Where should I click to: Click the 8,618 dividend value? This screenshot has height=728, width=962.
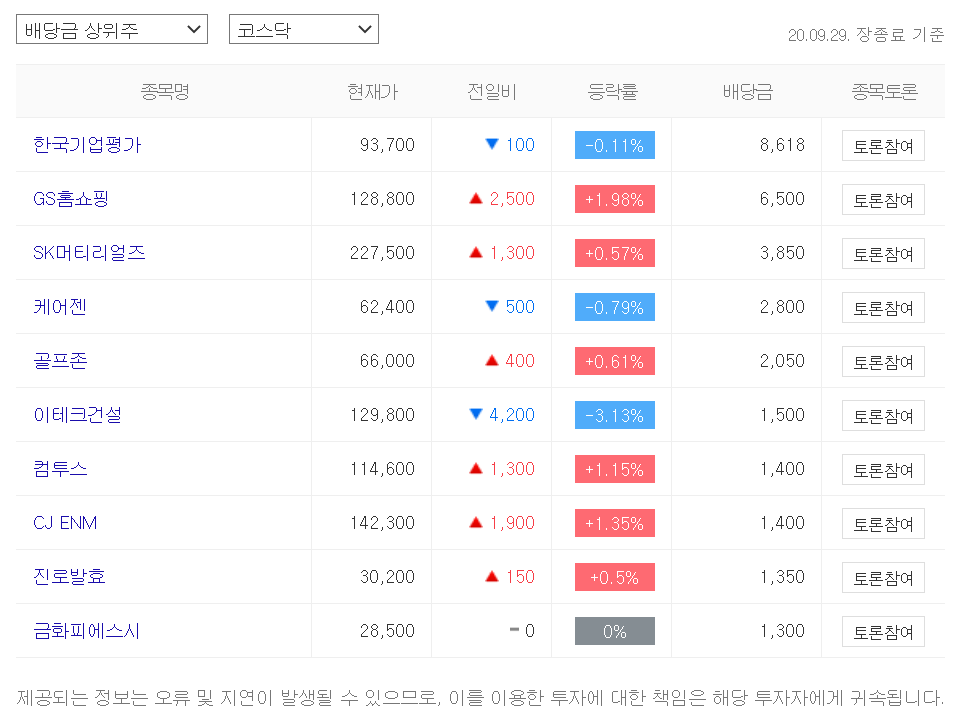(x=782, y=145)
